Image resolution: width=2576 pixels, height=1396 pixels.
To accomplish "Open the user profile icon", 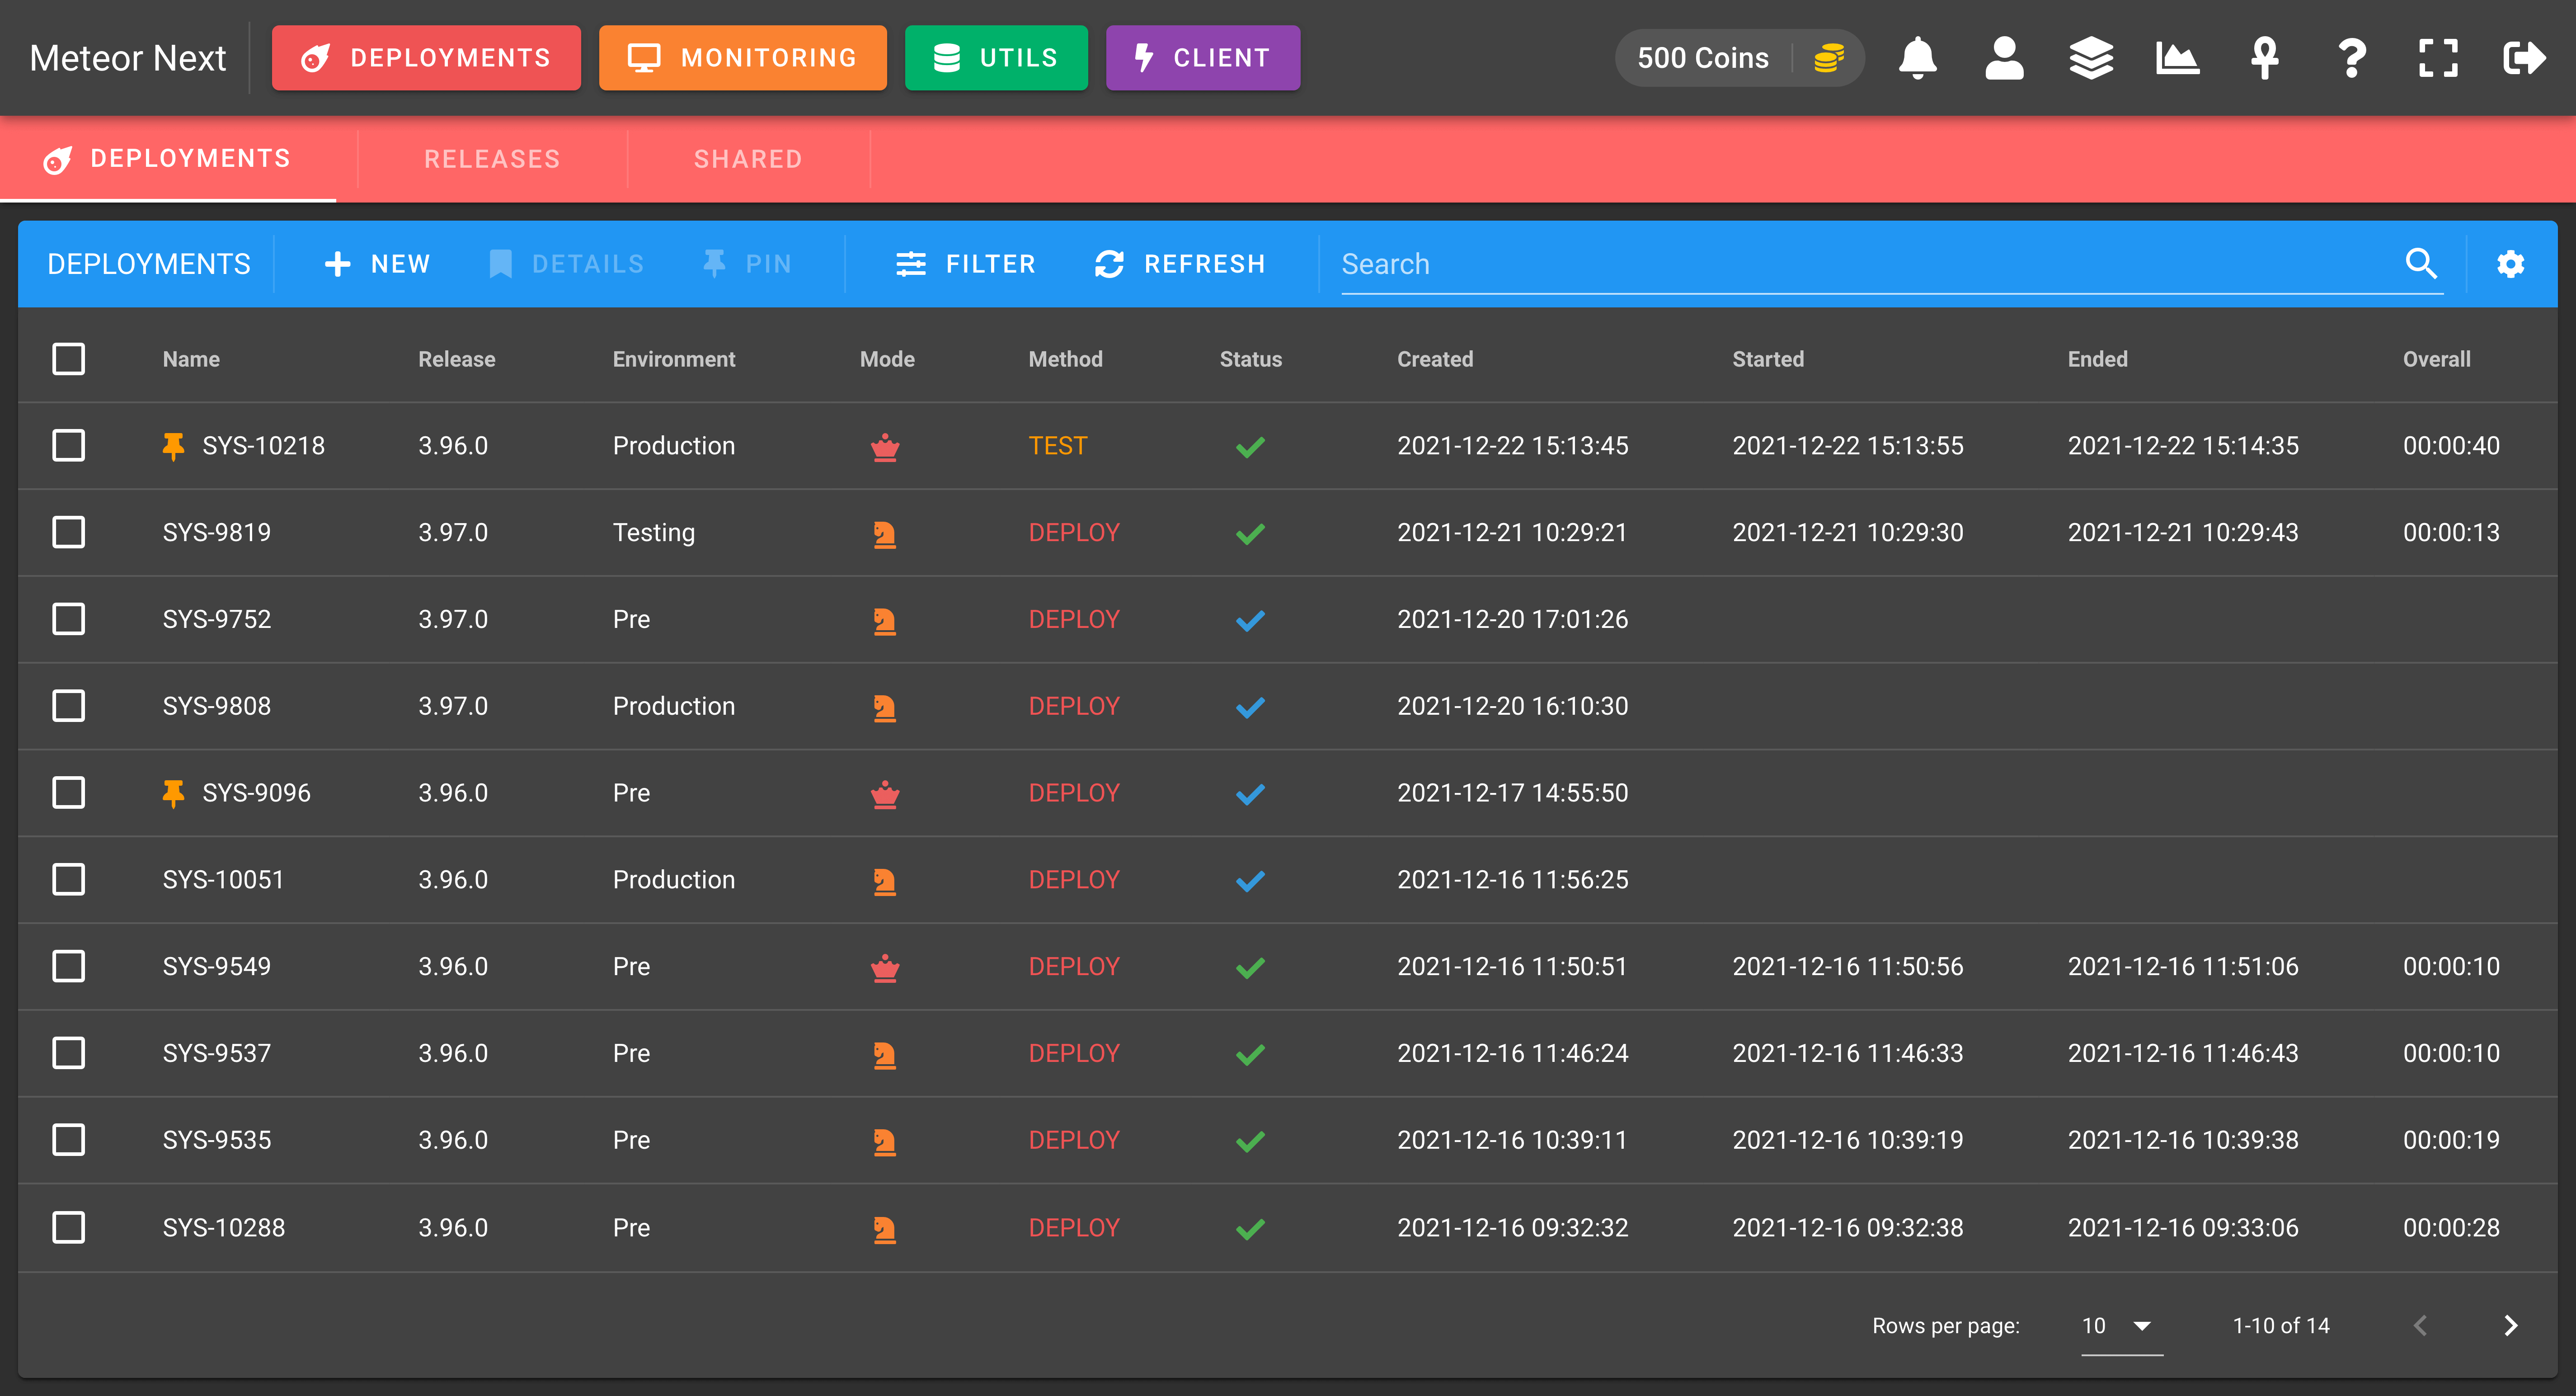I will point(2004,58).
